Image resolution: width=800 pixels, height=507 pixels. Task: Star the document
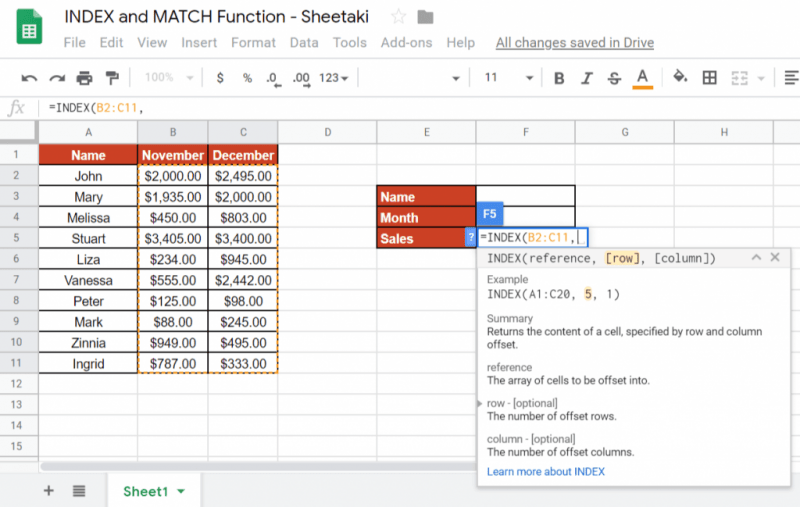398,17
